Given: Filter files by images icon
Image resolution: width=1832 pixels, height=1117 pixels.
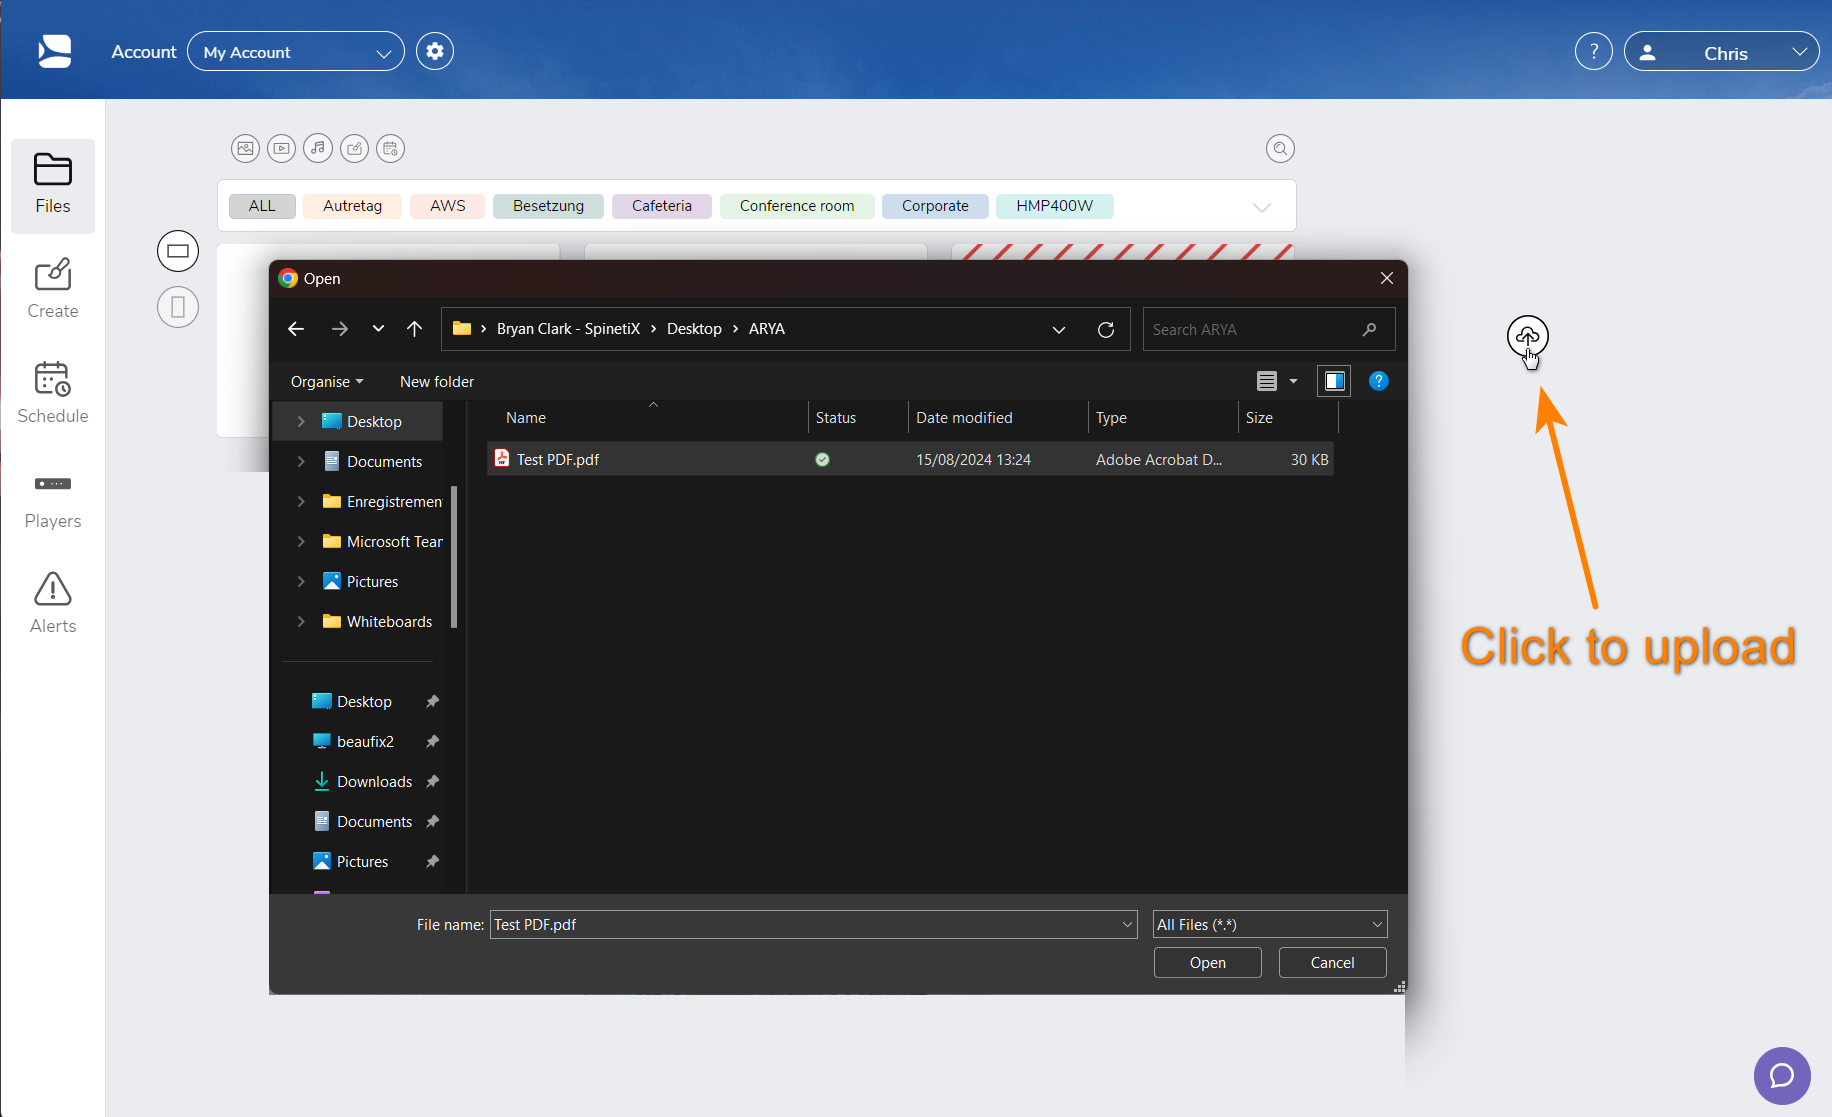Looking at the screenshot, I should point(245,149).
